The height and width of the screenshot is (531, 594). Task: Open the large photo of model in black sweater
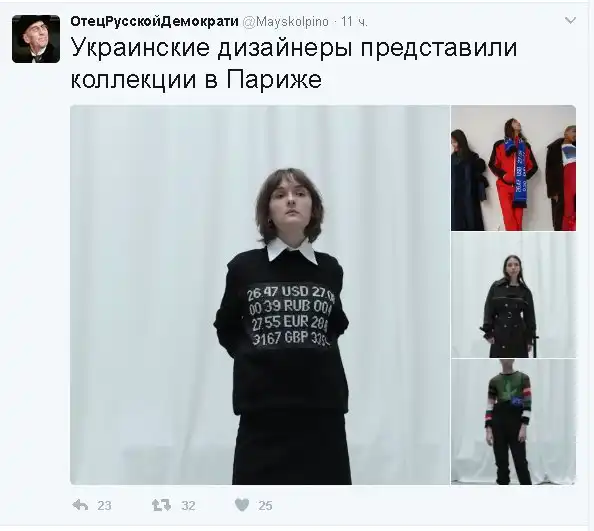click(x=260, y=295)
